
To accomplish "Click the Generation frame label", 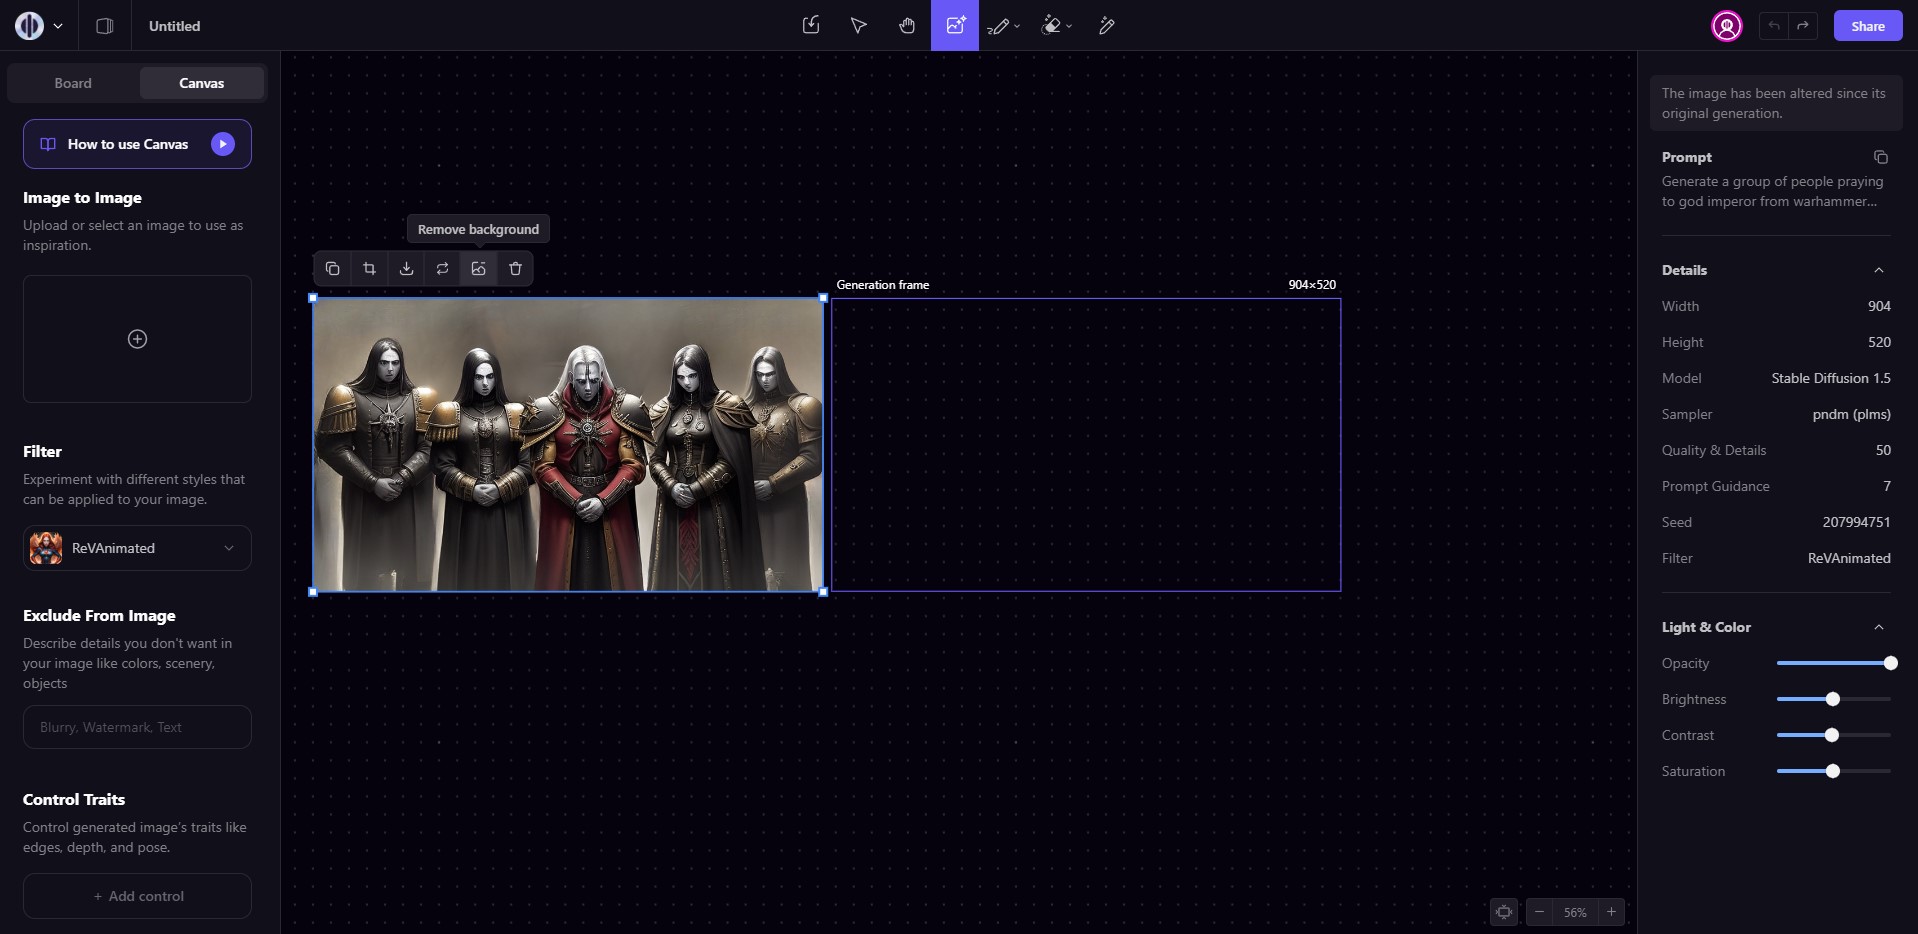I will [883, 285].
